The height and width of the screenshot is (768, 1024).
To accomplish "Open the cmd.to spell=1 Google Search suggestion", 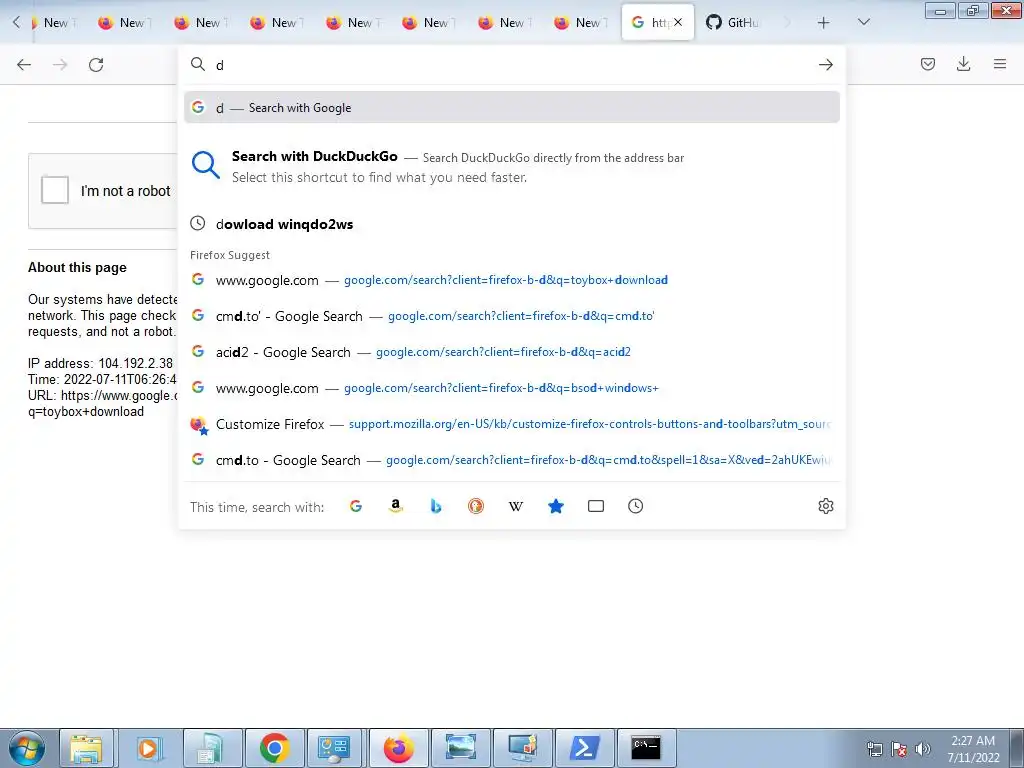I will click(x=512, y=460).
